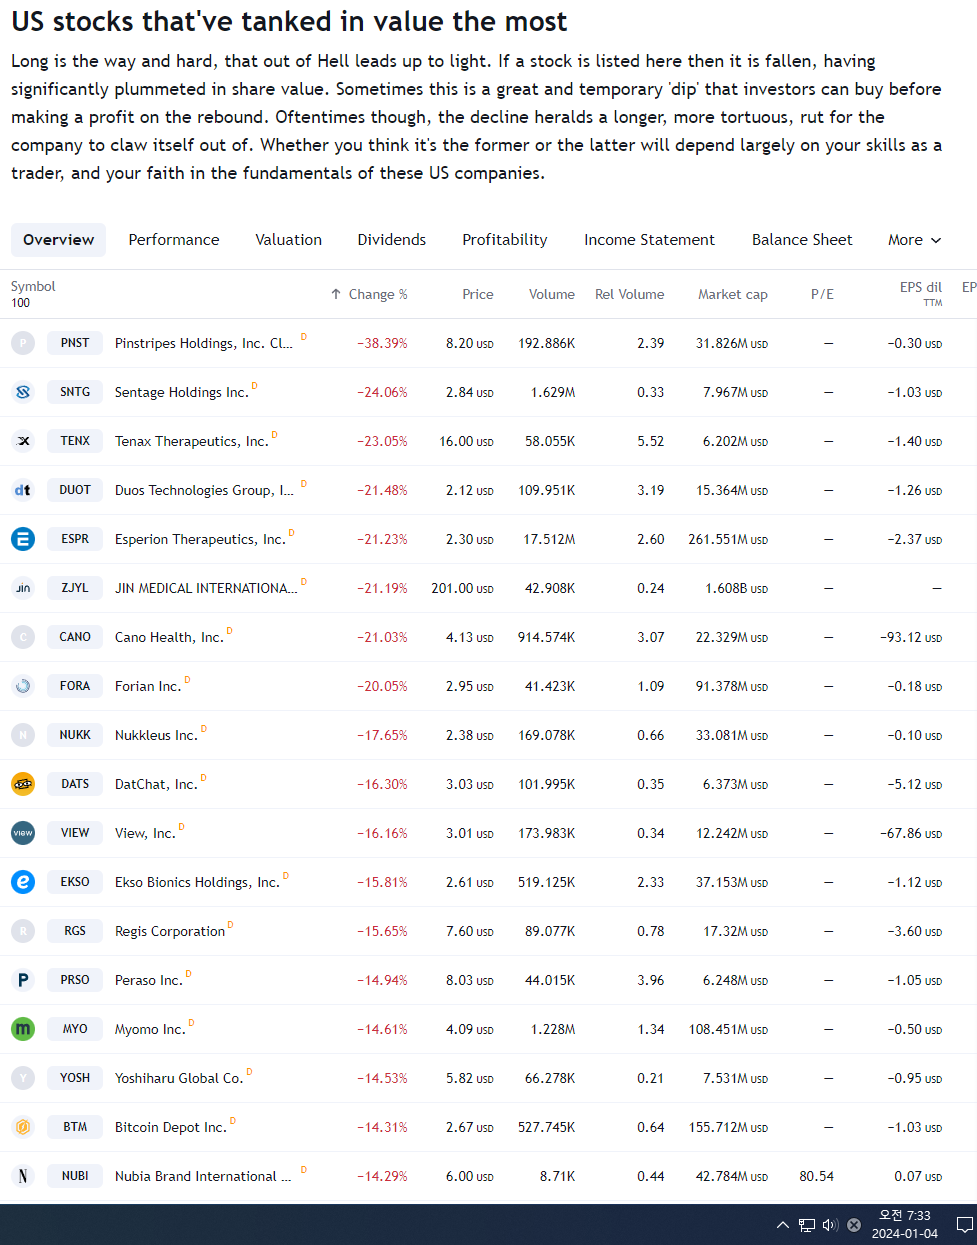The height and width of the screenshot is (1245, 977).
Task: Open Bitcoin Depot Inc. company name link
Action: coord(171,1127)
